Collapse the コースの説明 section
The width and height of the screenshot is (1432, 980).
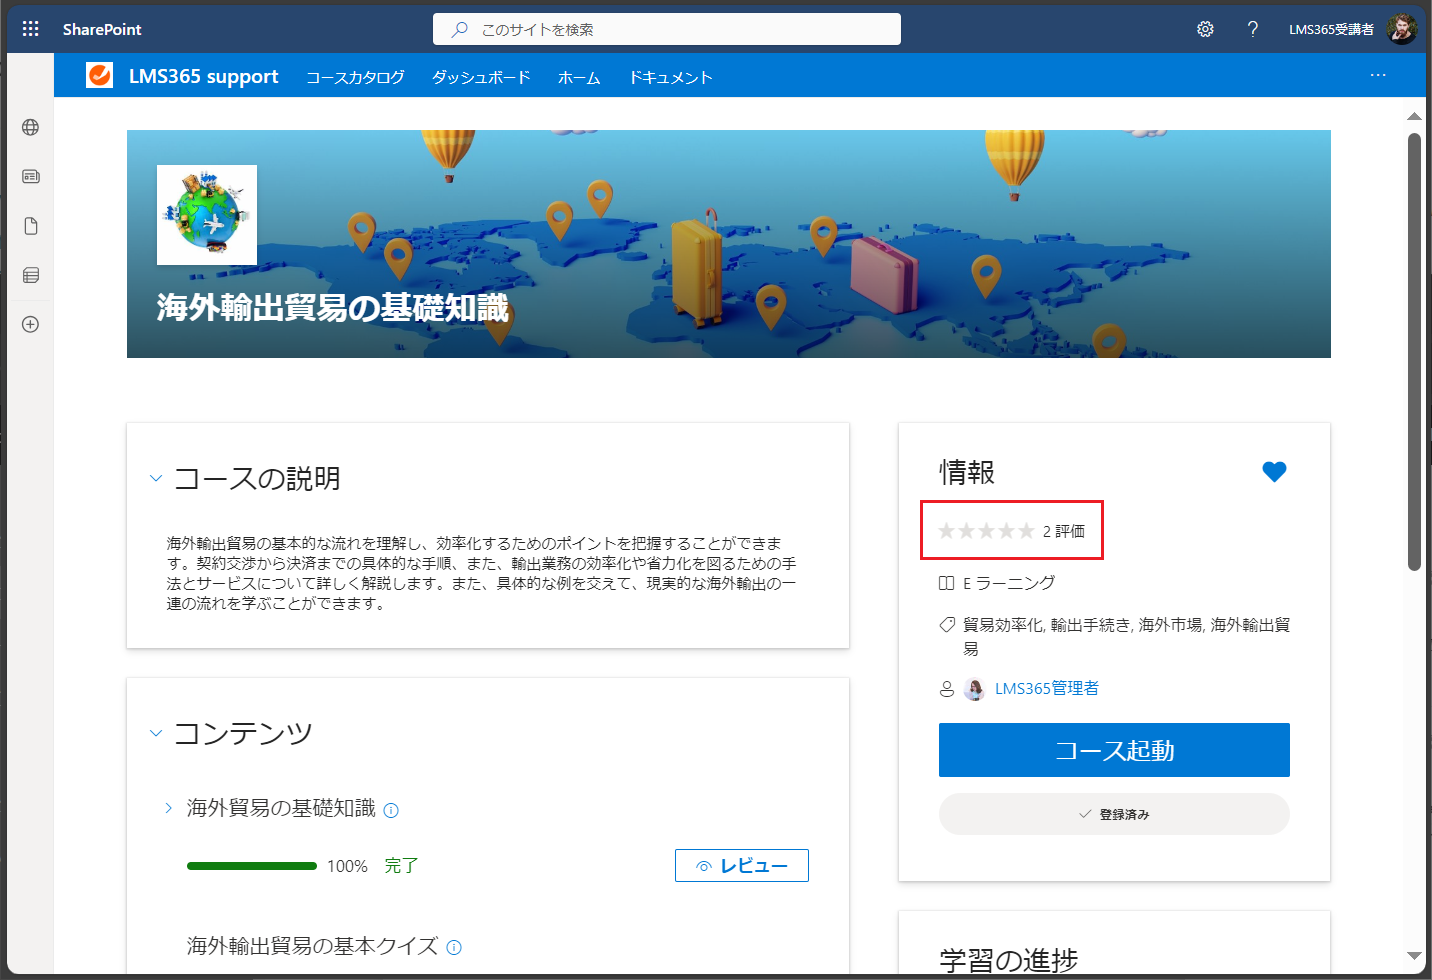[156, 478]
